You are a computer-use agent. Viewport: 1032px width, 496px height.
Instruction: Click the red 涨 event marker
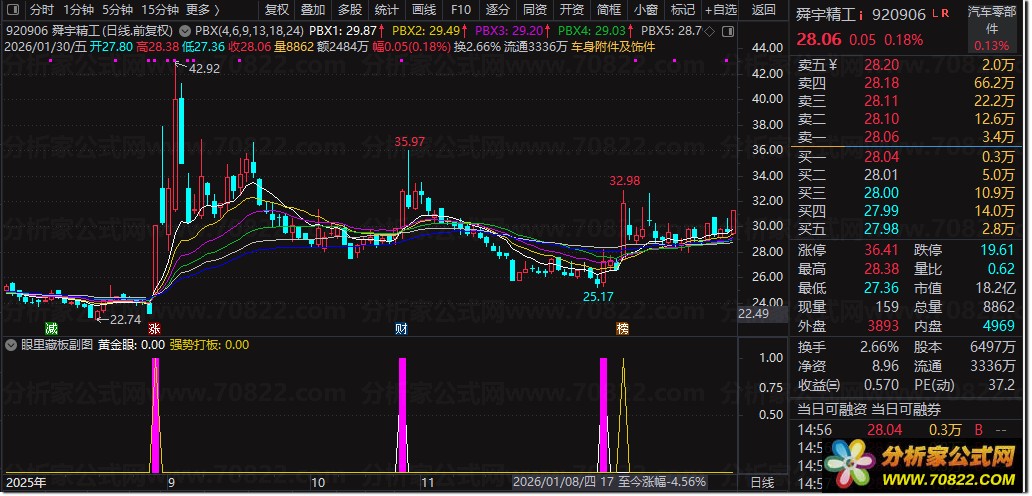155,328
